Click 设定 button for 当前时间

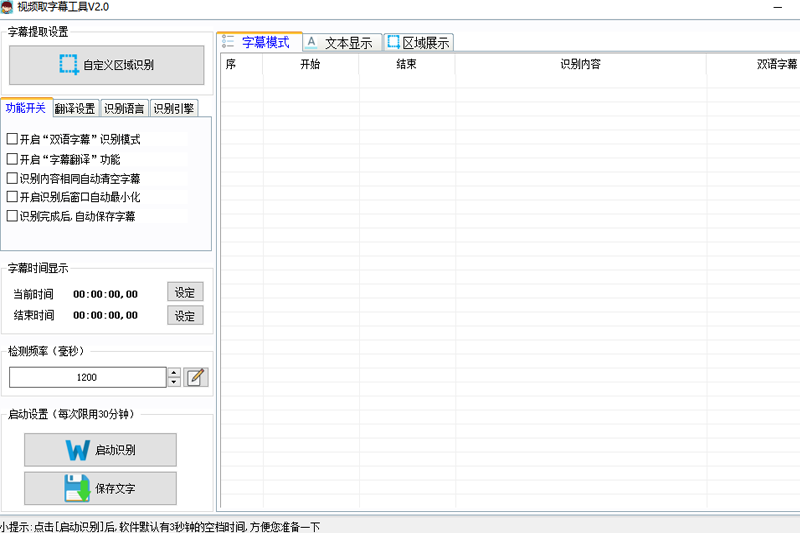[x=185, y=293]
